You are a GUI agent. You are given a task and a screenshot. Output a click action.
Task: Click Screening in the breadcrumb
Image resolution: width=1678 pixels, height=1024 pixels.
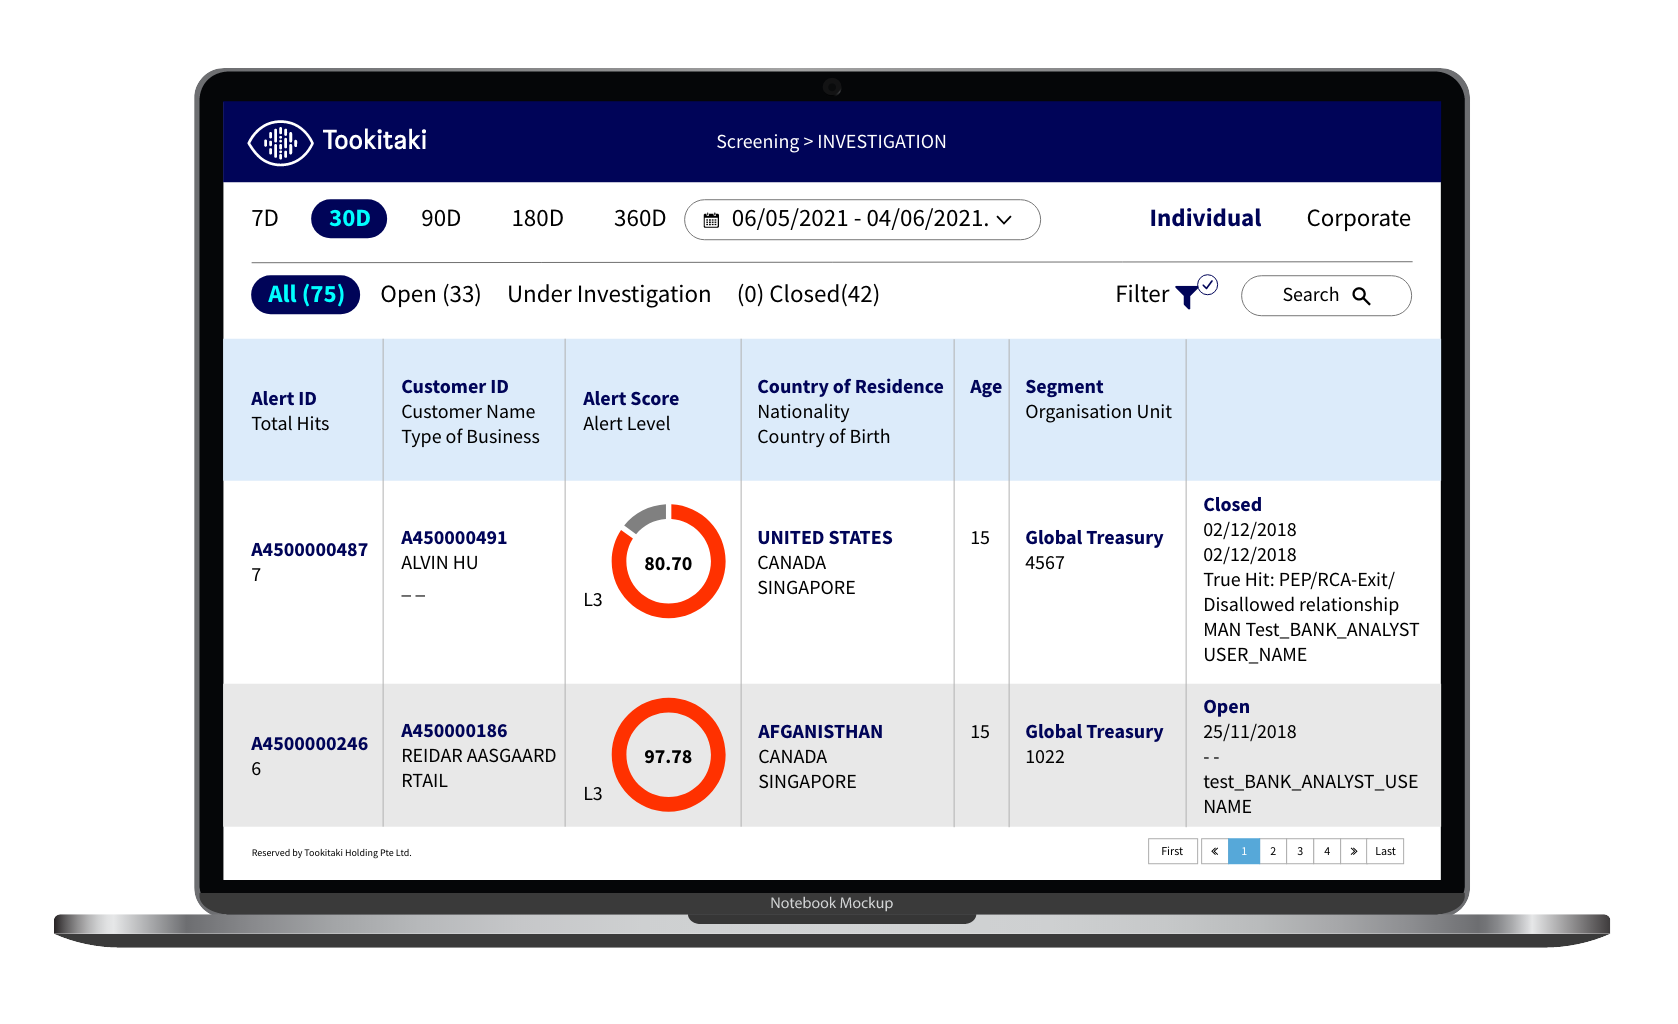click(x=757, y=142)
